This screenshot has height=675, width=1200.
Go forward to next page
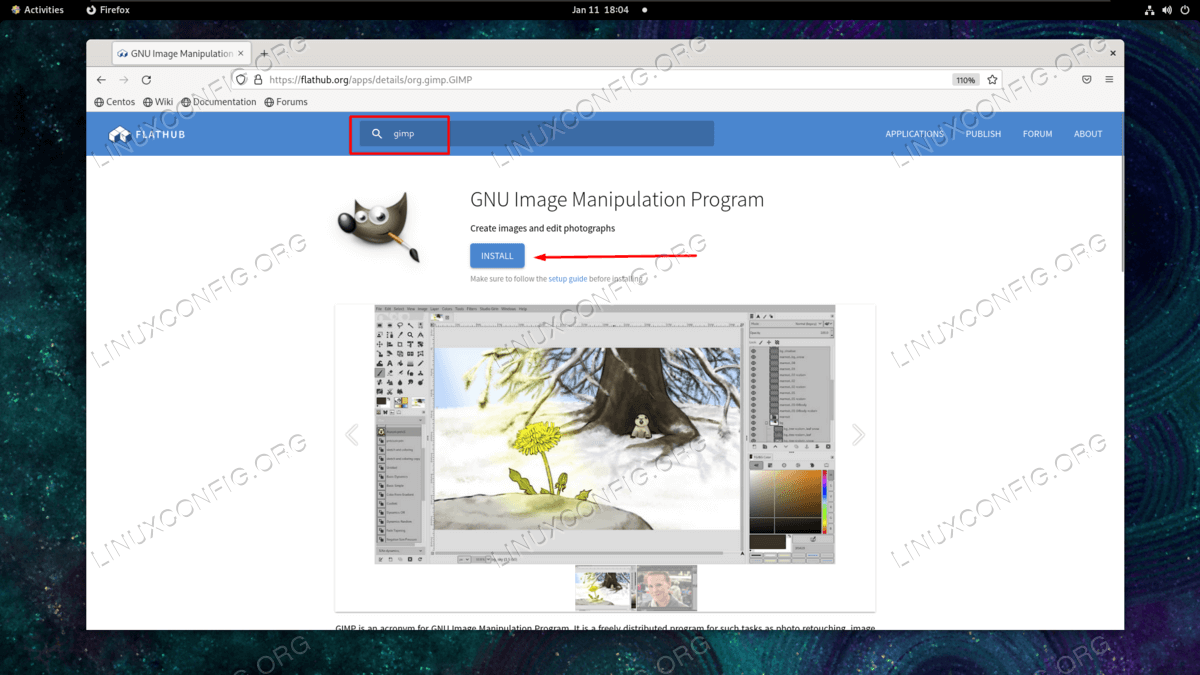point(124,80)
